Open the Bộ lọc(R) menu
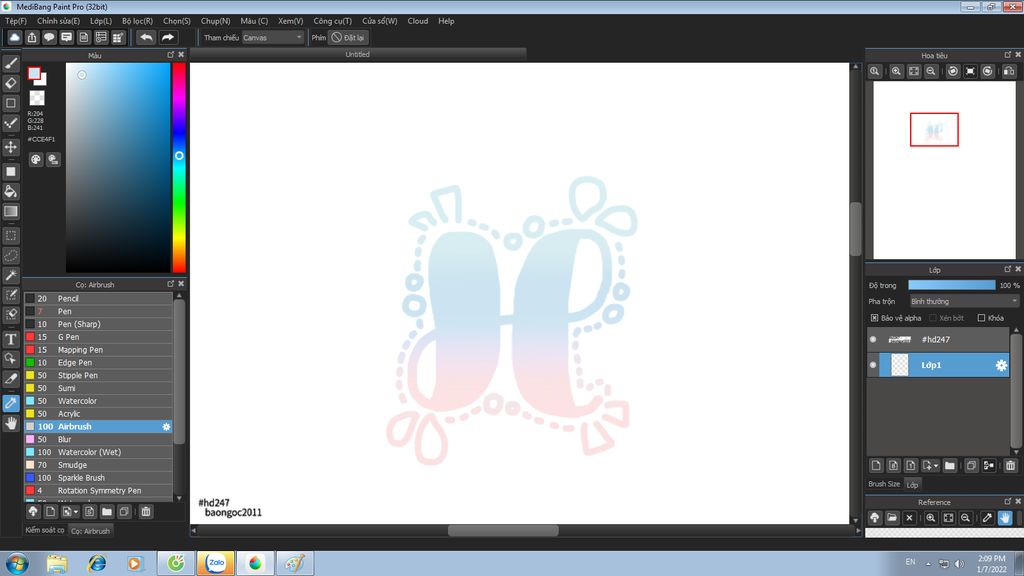The height and width of the screenshot is (576, 1024). [137, 21]
